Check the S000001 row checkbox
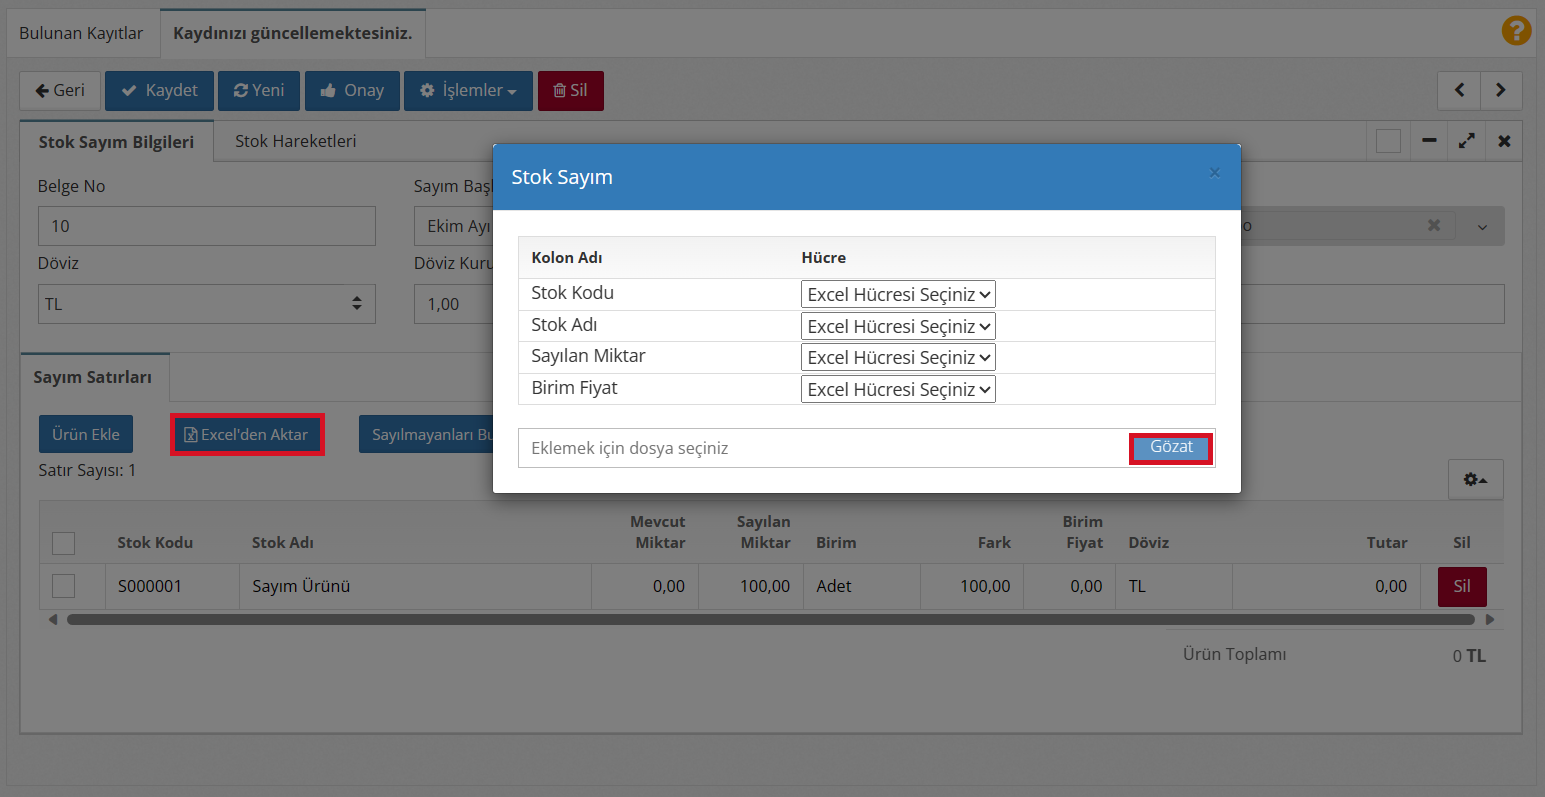Screen dimensions: 1545x797 click(x=63, y=586)
